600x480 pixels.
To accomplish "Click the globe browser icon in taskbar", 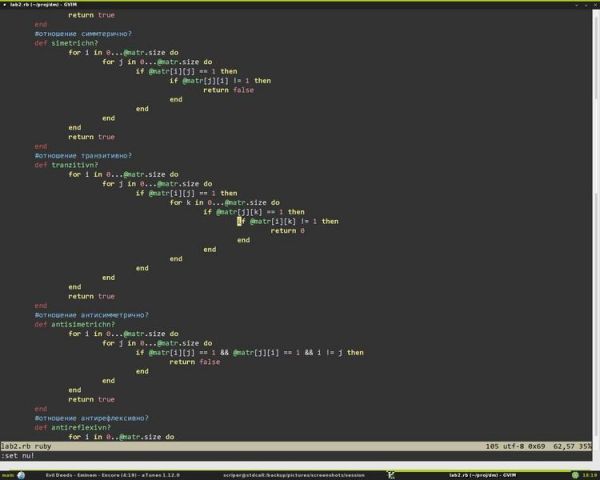I will click(21, 475).
